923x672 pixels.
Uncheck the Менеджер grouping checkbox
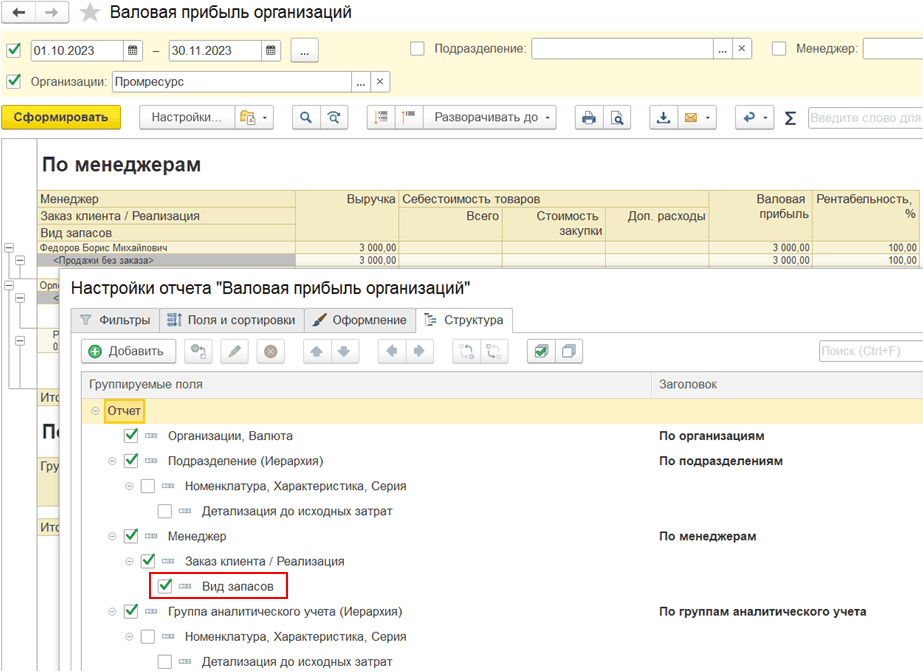click(x=131, y=536)
